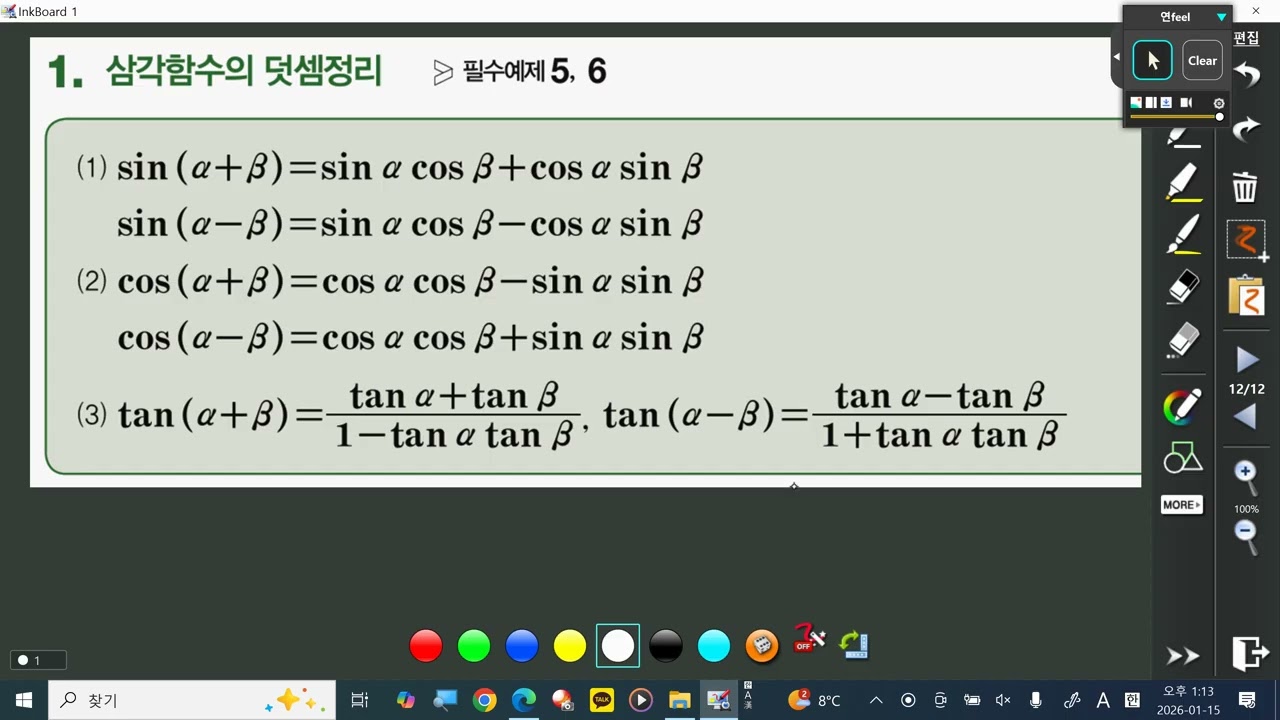
Task: Choose the lasso selection tool
Action: click(x=1247, y=241)
